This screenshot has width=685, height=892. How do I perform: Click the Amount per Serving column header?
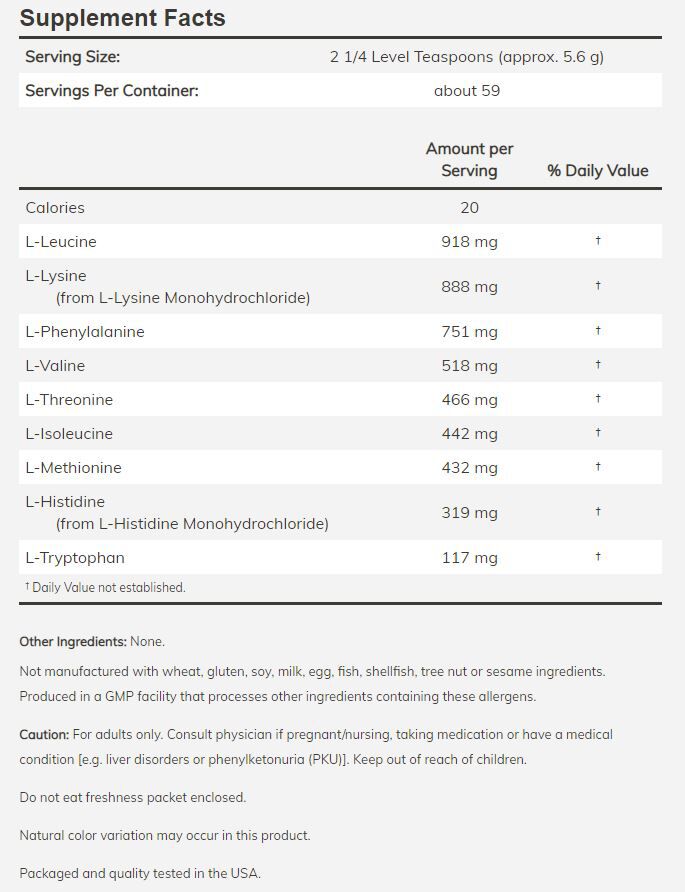tap(469, 160)
